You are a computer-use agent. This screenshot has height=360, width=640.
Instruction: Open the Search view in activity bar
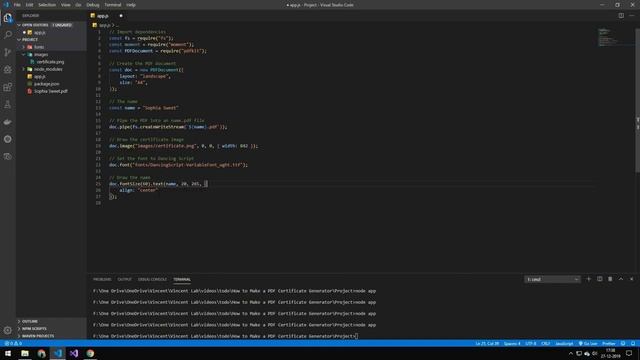[8, 35]
